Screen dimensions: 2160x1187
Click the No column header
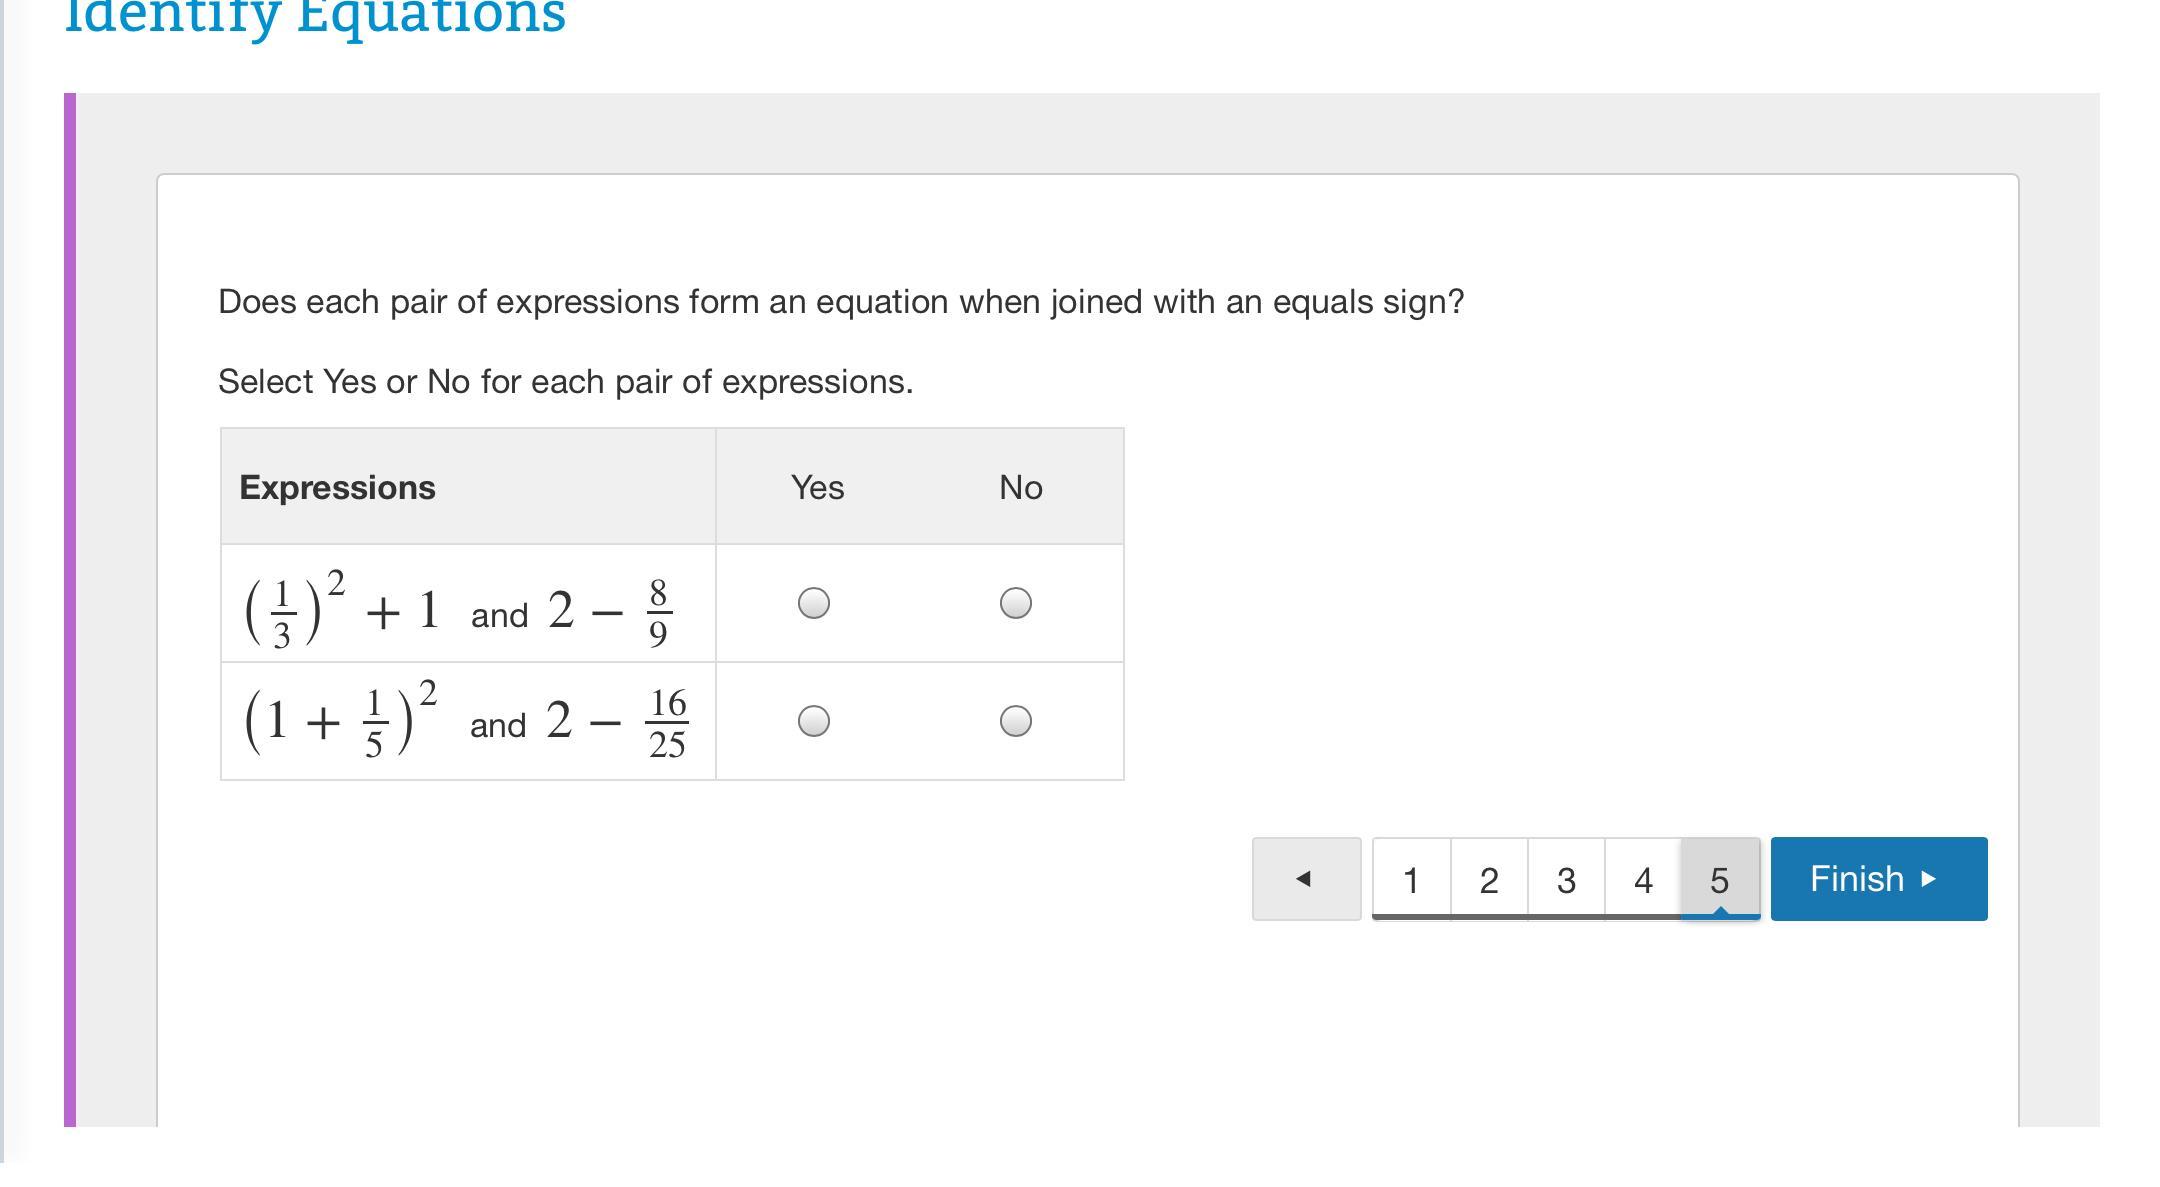click(x=1020, y=487)
